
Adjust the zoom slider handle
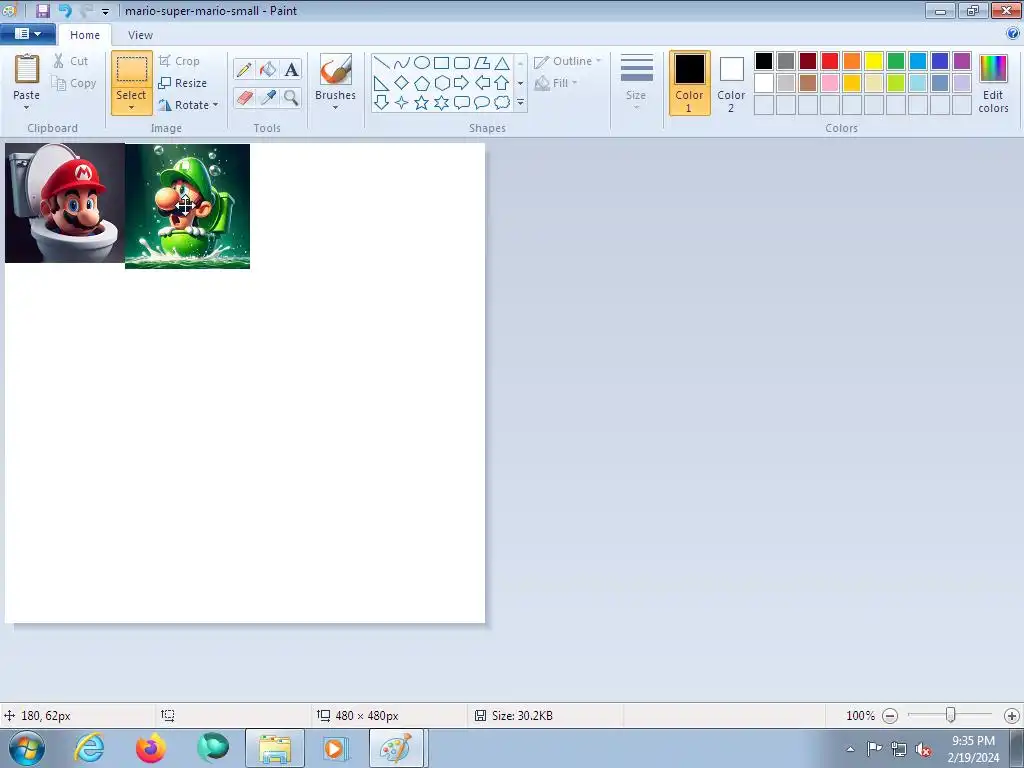click(951, 716)
